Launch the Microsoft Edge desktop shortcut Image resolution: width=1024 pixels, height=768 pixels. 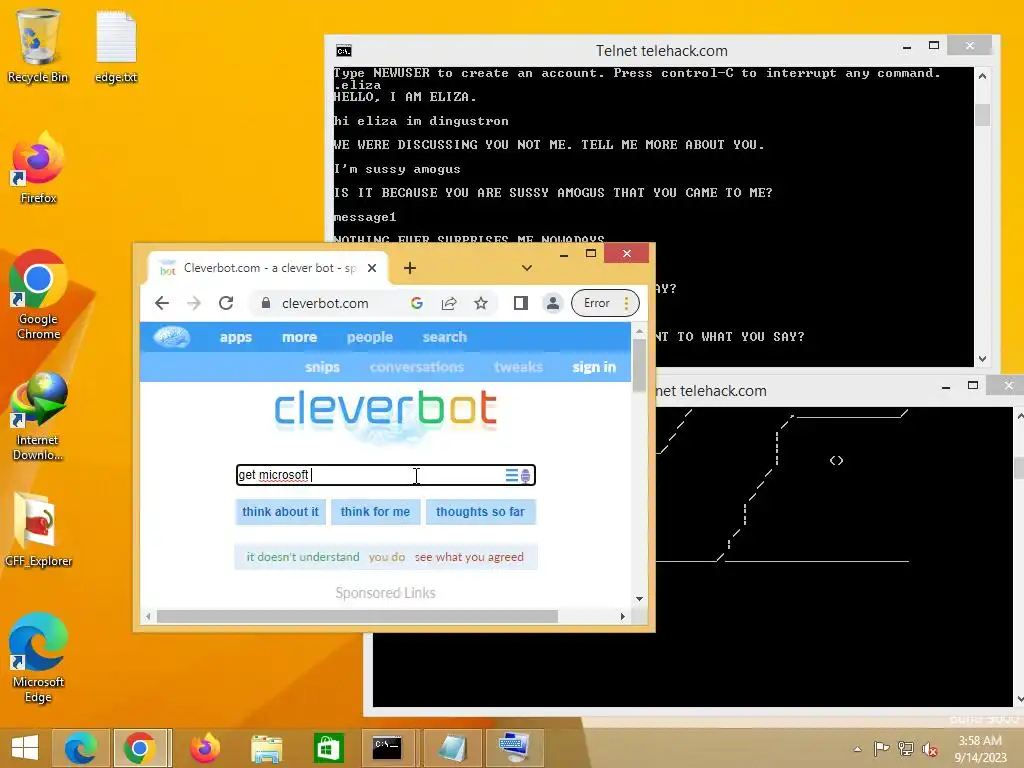(38, 658)
